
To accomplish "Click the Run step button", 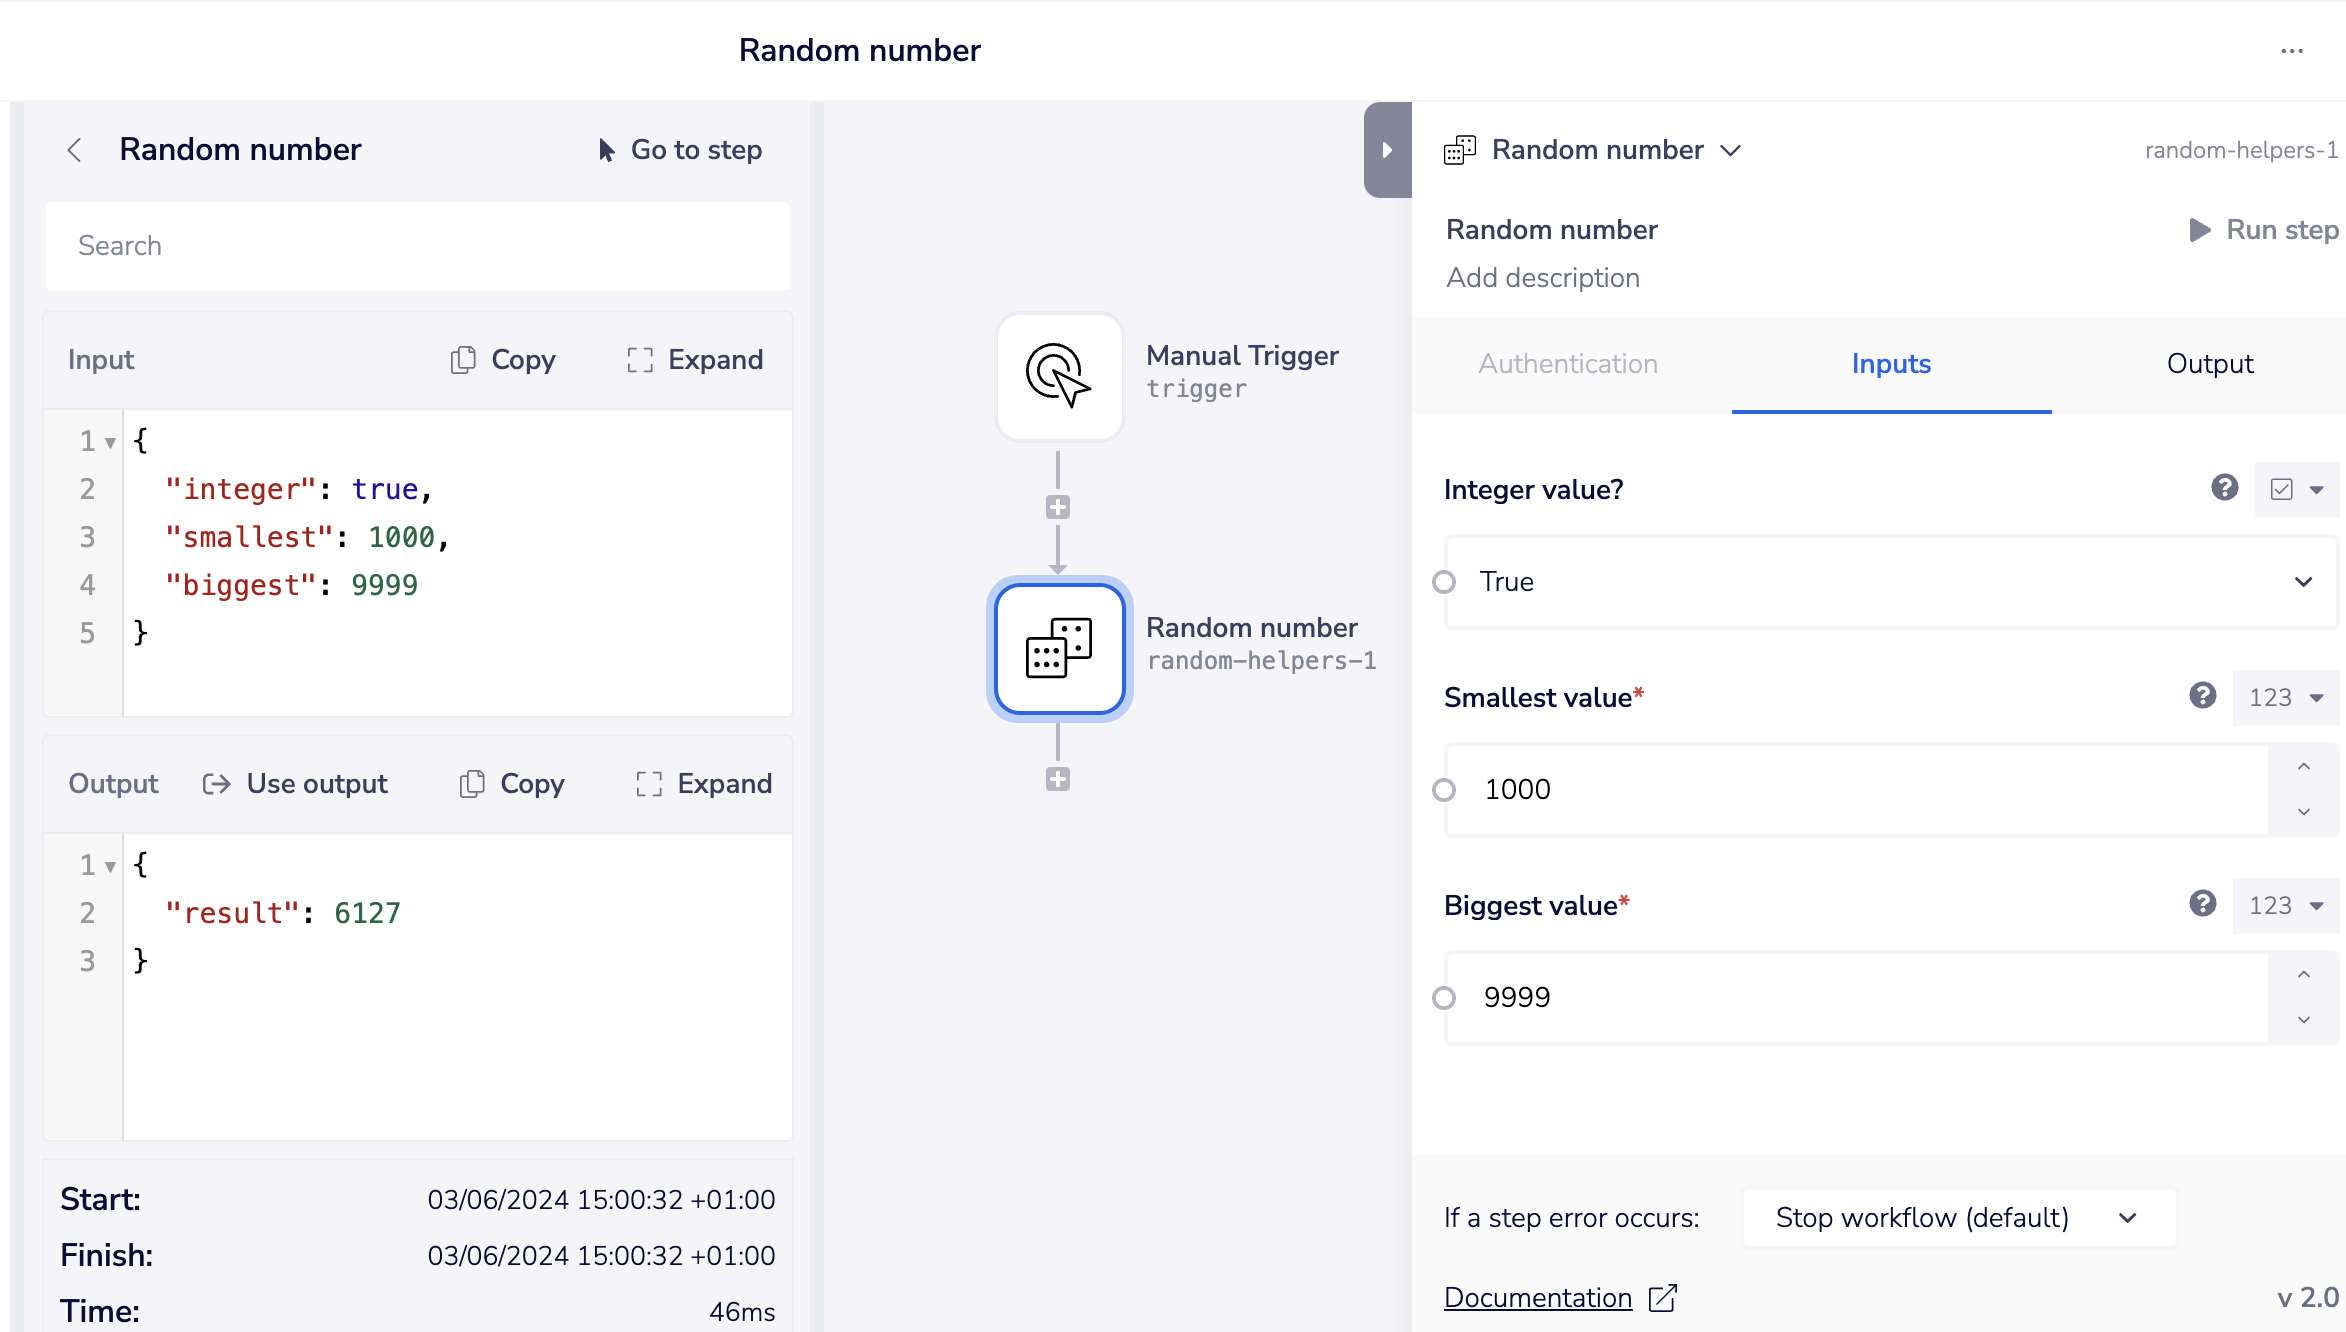I will [2264, 230].
